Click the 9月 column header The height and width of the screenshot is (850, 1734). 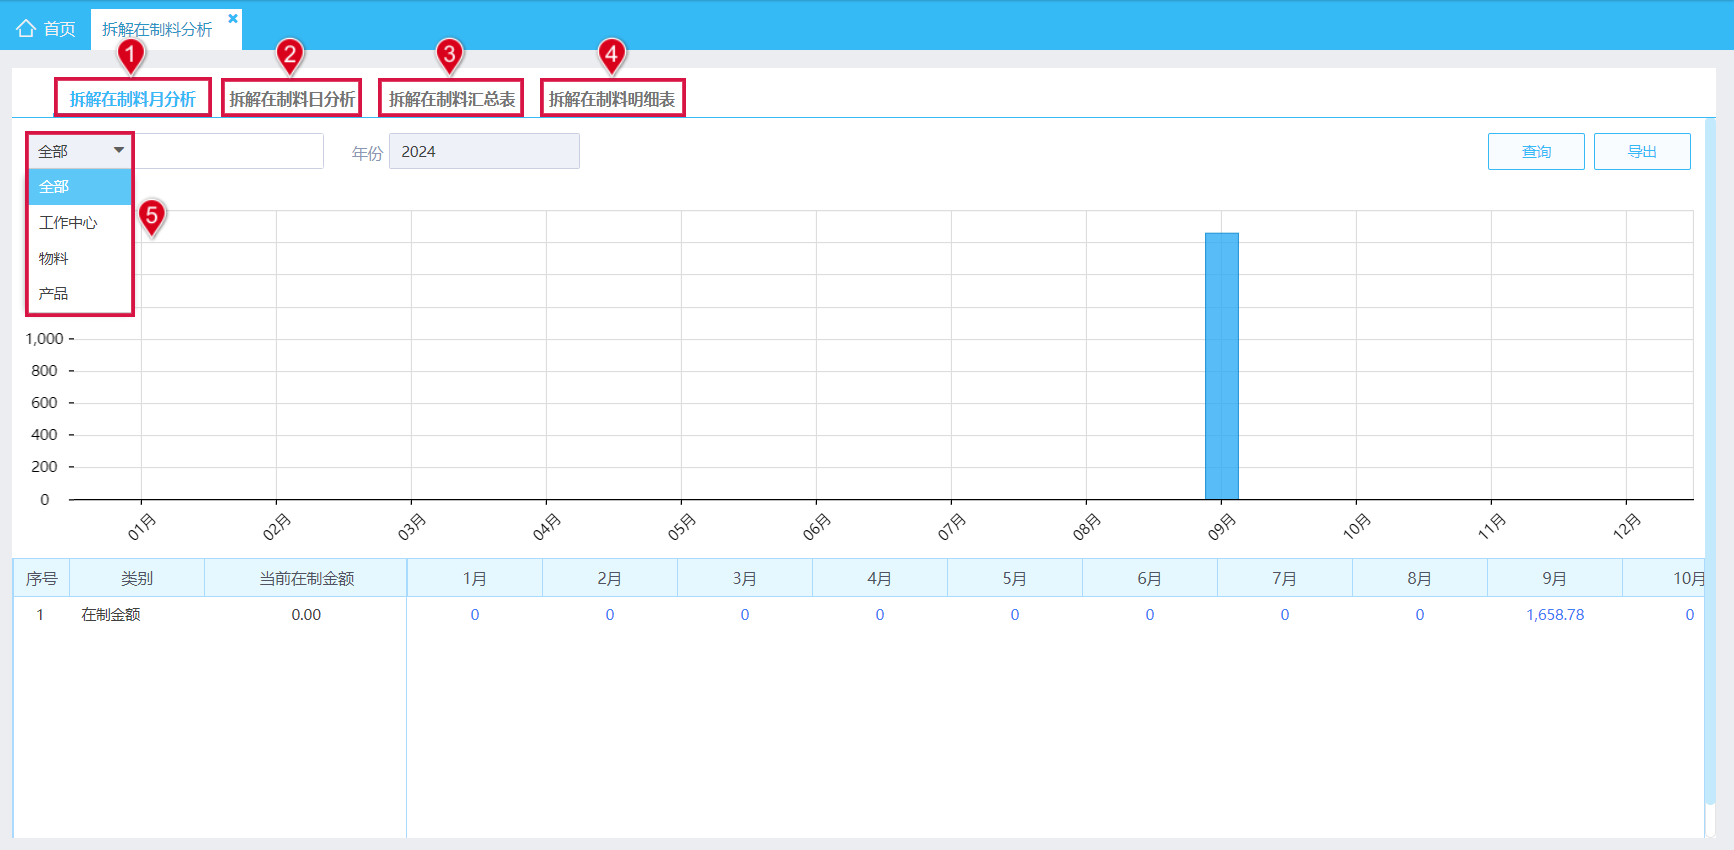(1555, 579)
